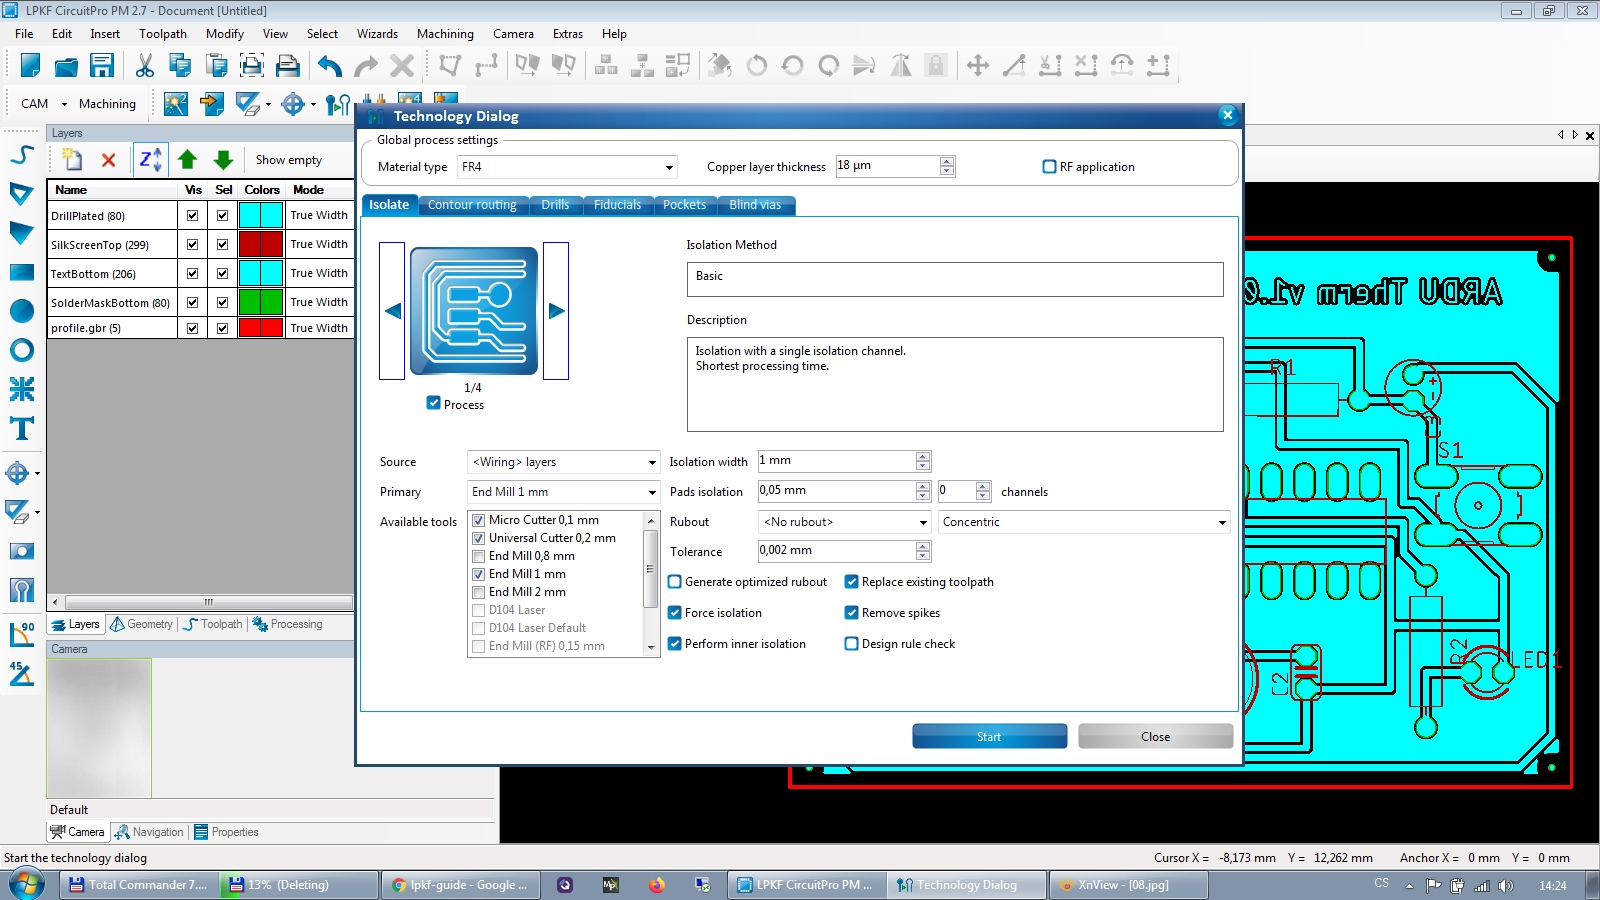Viewport: 1600px width, 900px height.
Task: Select the angle measure 90 tool
Action: (x=22, y=634)
